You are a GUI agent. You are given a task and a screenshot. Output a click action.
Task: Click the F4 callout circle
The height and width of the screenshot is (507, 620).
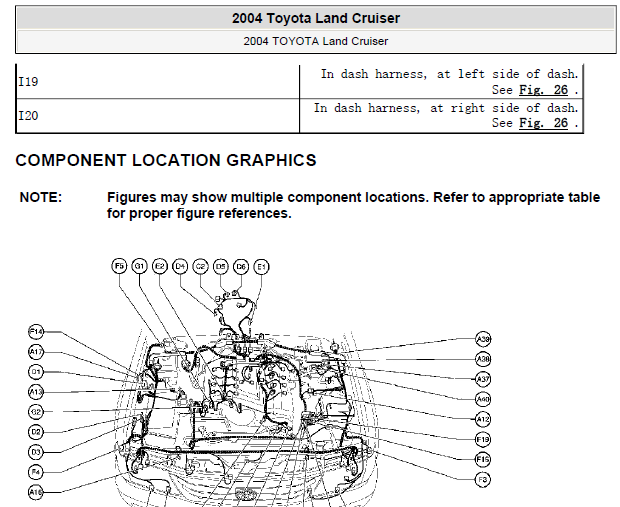[x=36, y=472]
